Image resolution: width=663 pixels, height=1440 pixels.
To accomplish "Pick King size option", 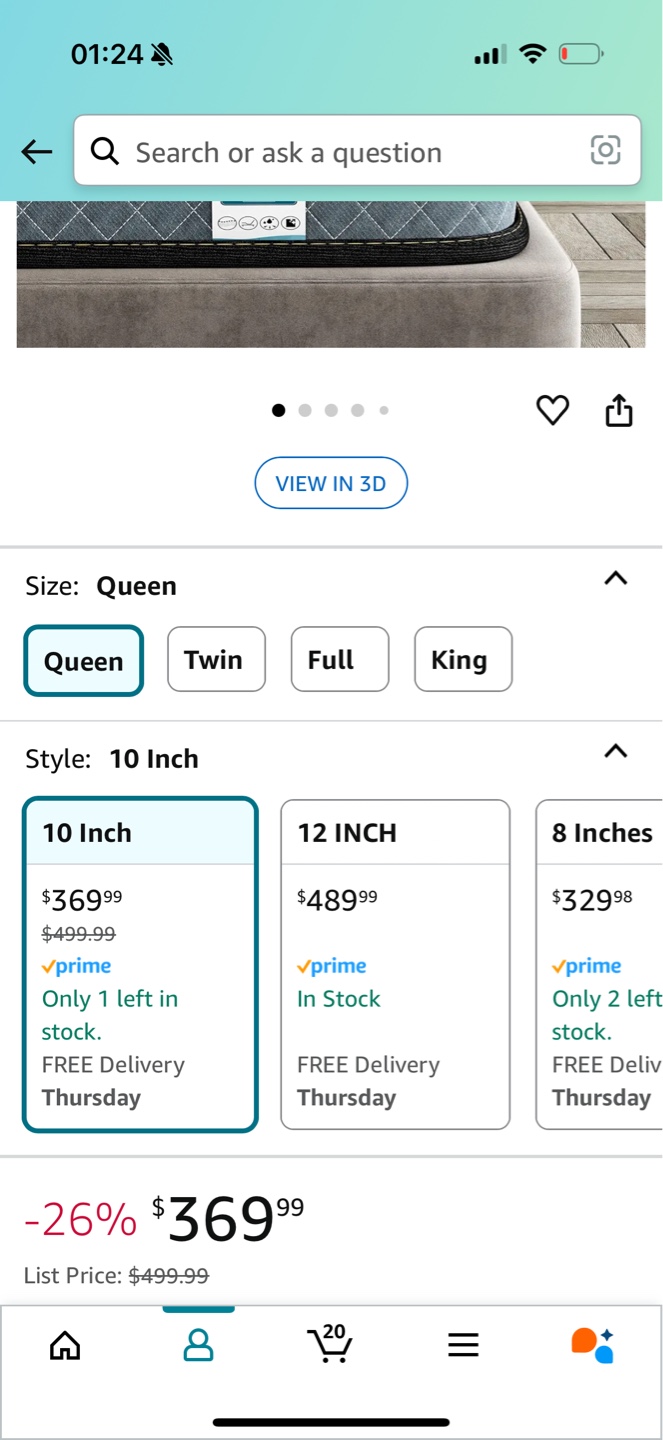I will (463, 659).
